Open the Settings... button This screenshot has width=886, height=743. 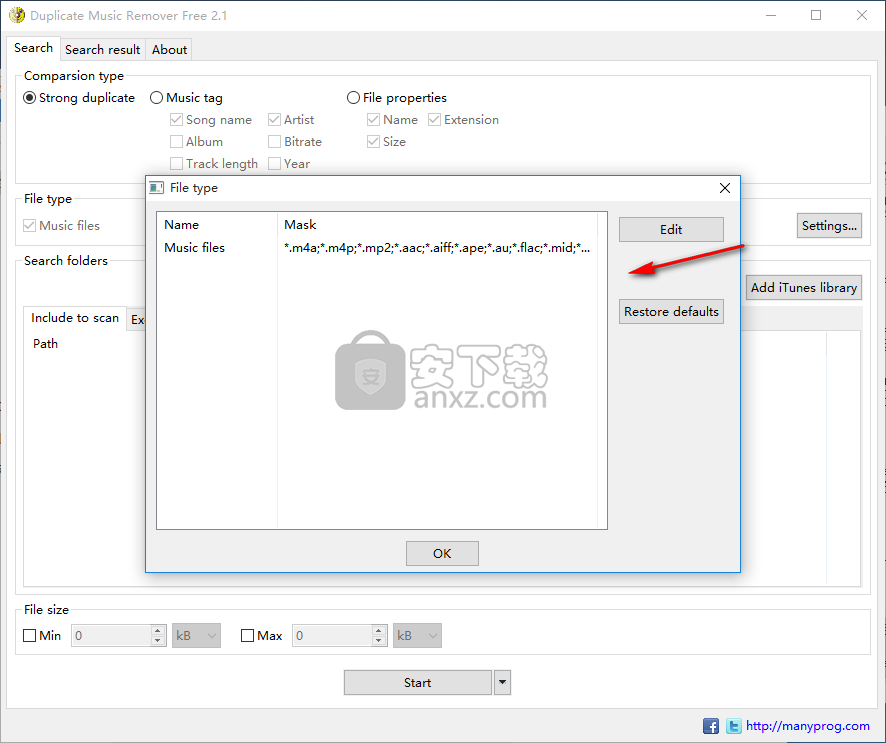pos(829,225)
